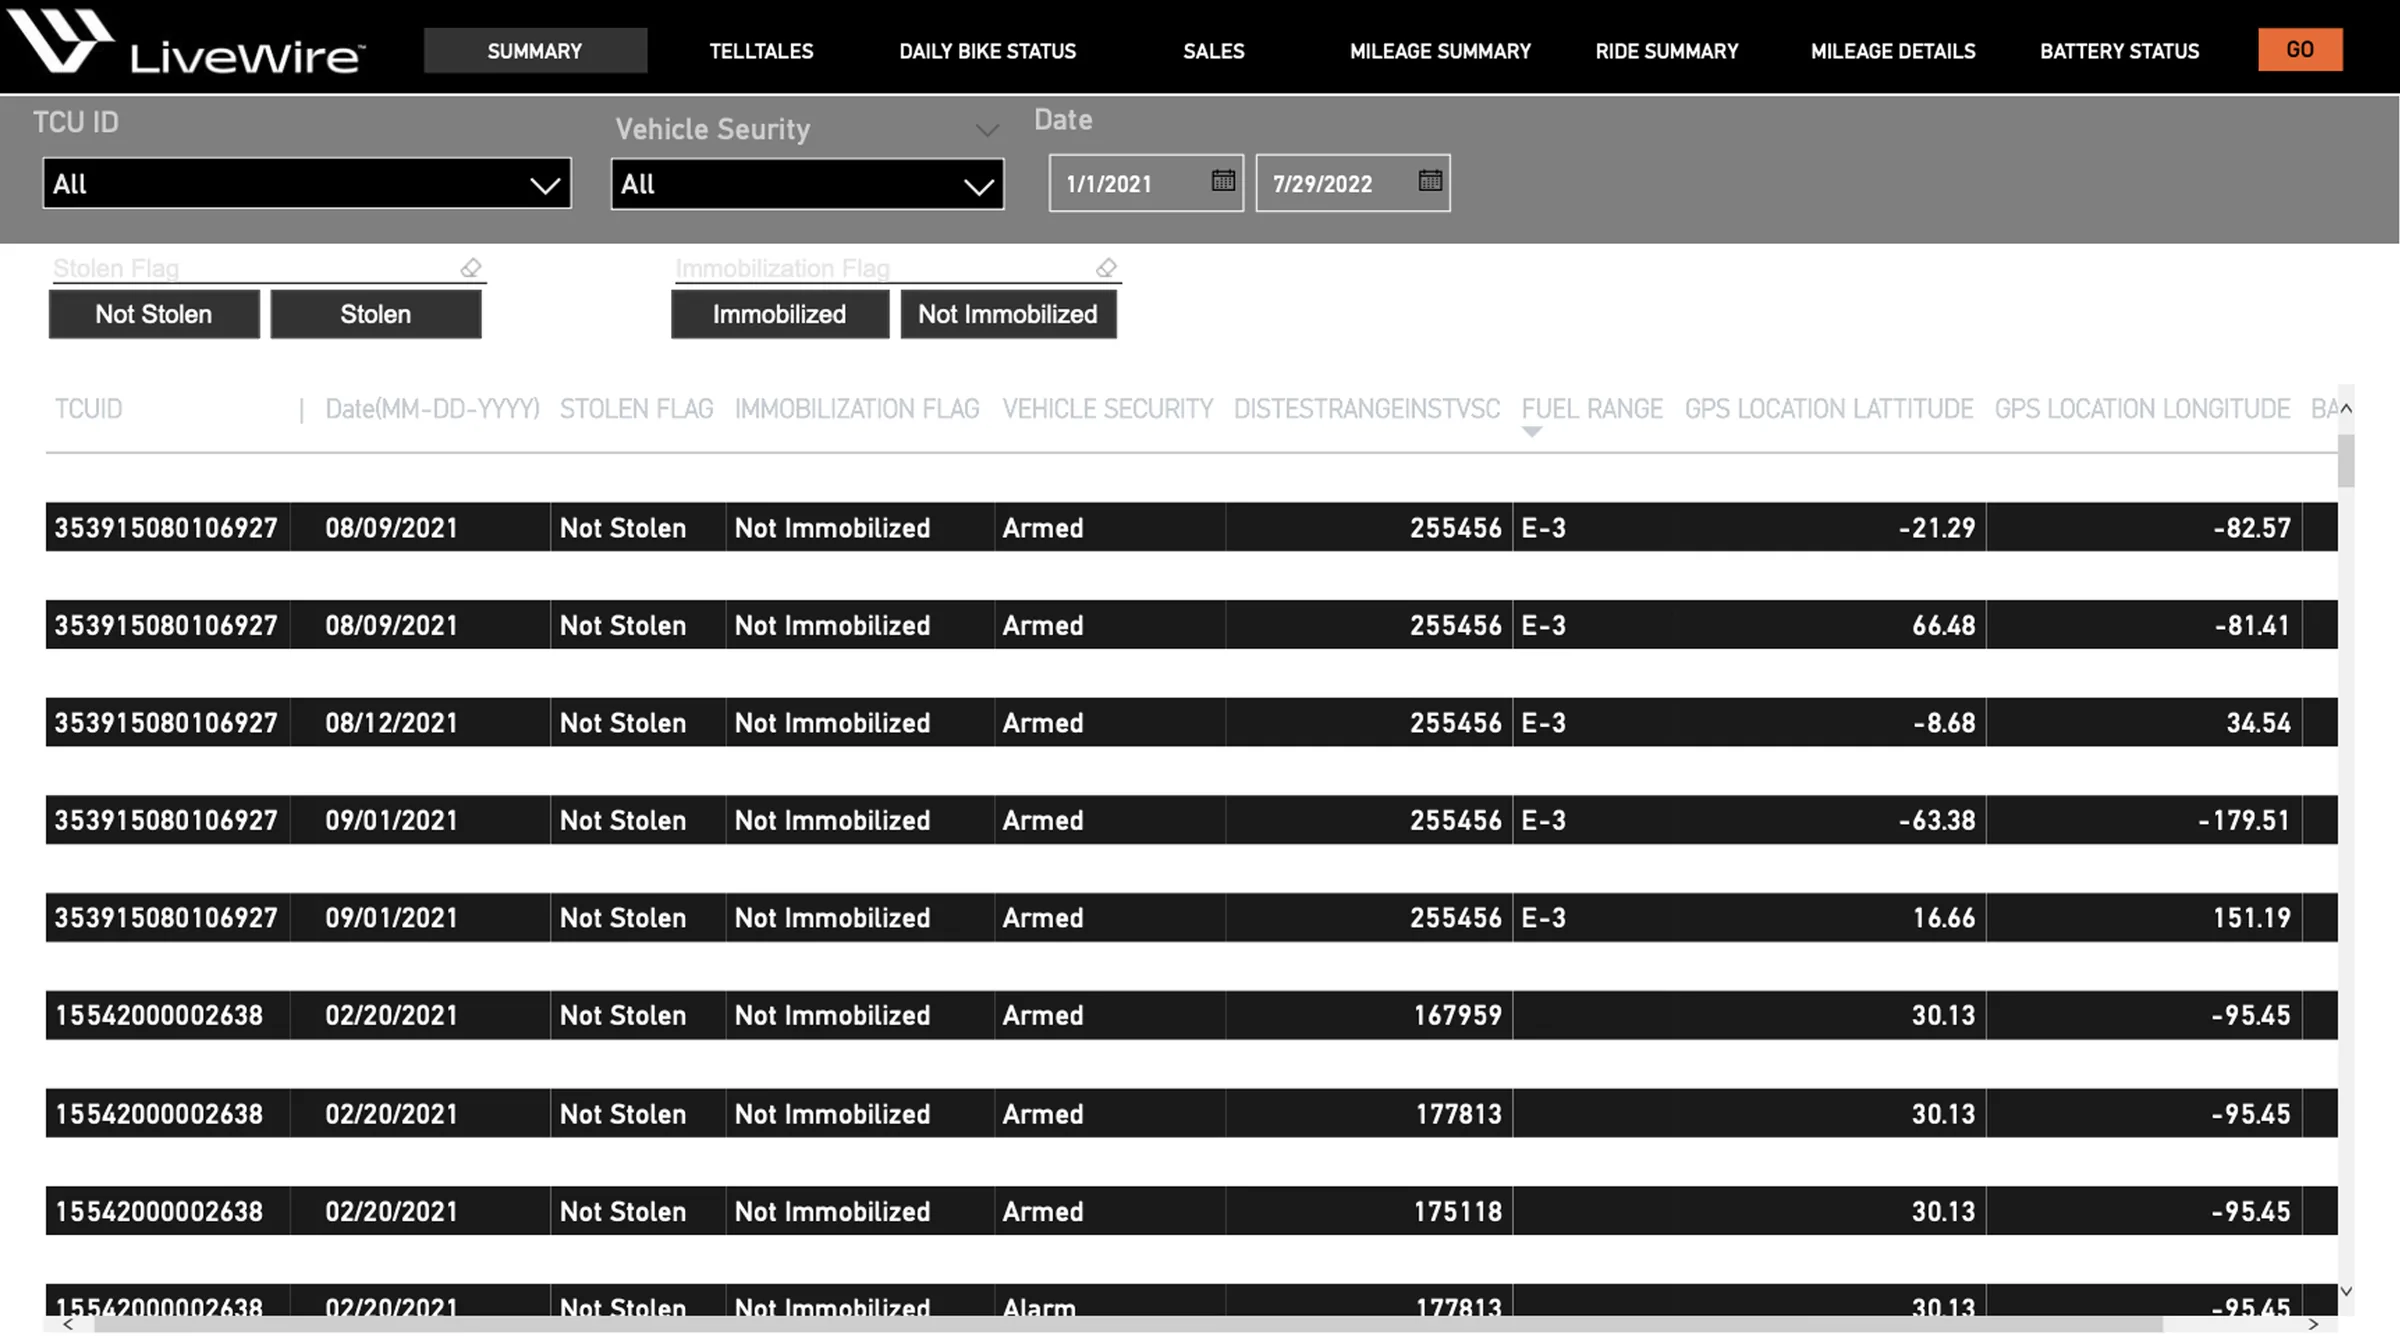Sort by DISTESTRANGEINSTVSC column header
Viewport: 2400px width, 1339px height.
(x=1366, y=409)
